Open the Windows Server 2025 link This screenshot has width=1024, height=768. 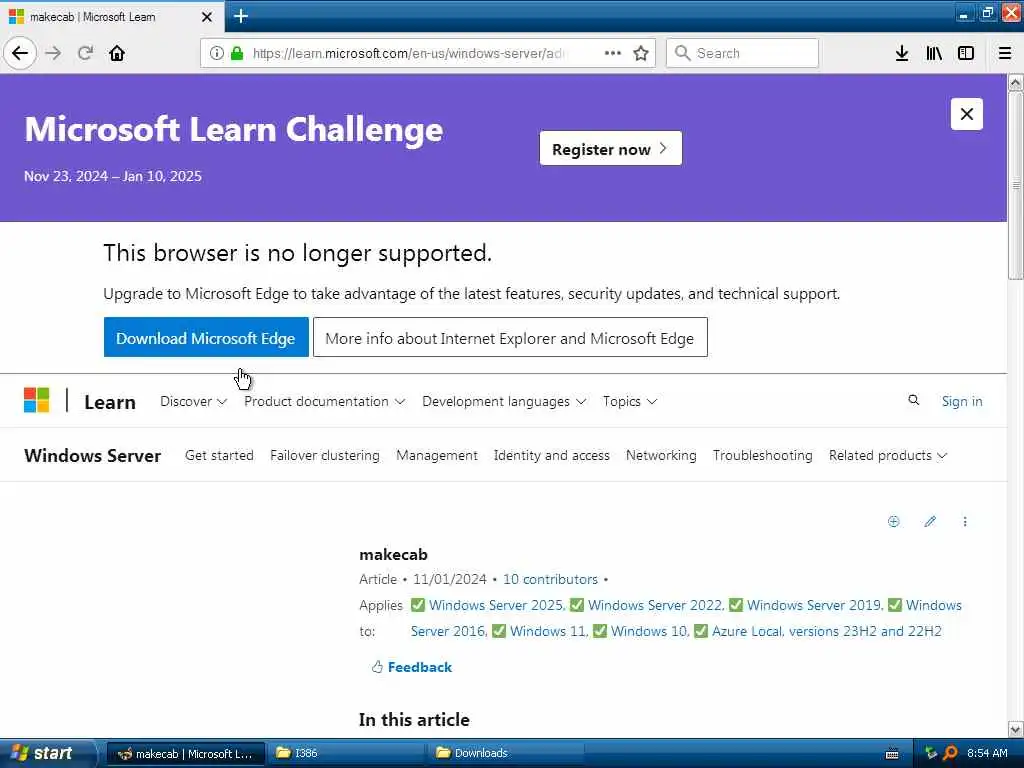point(496,605)
